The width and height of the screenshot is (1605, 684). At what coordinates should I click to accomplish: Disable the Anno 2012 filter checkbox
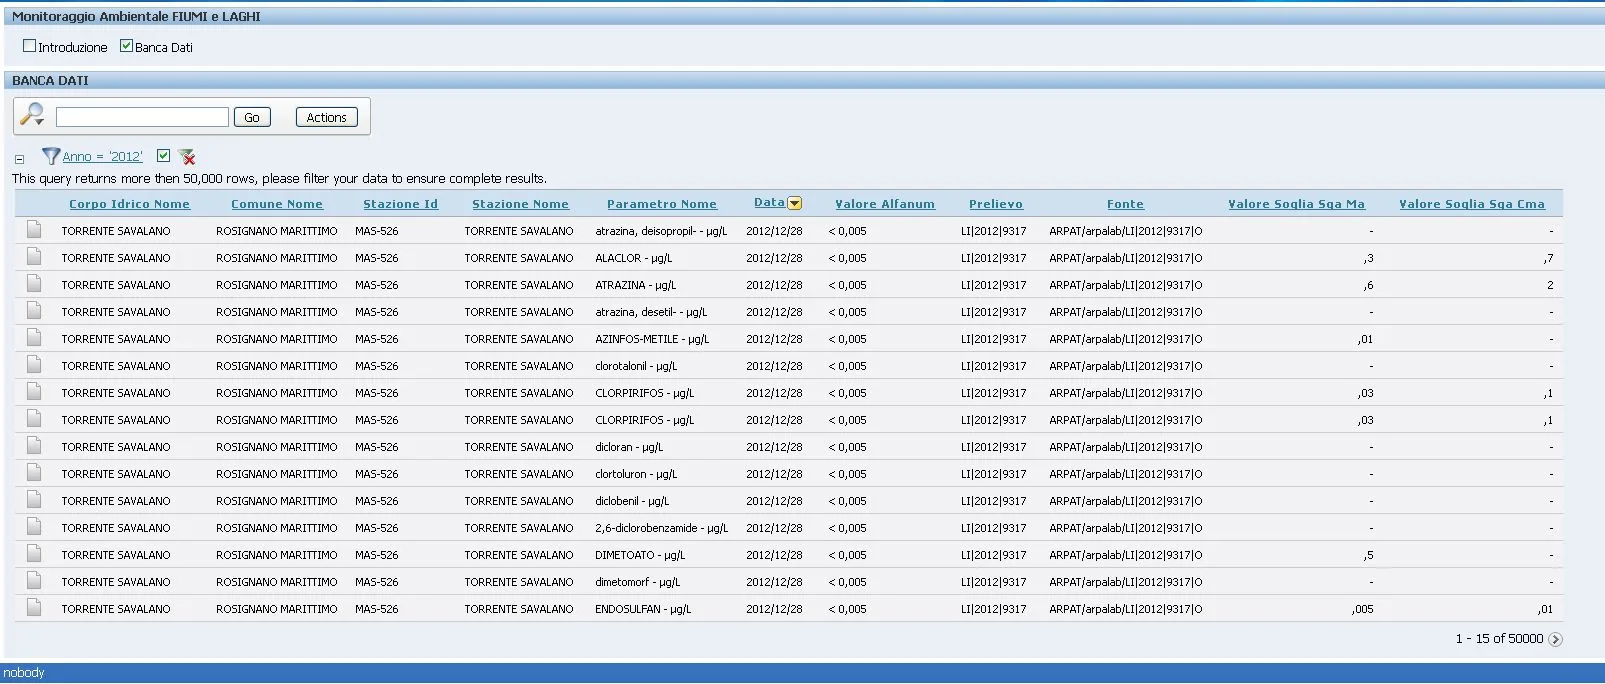click(x=164, y=156)
